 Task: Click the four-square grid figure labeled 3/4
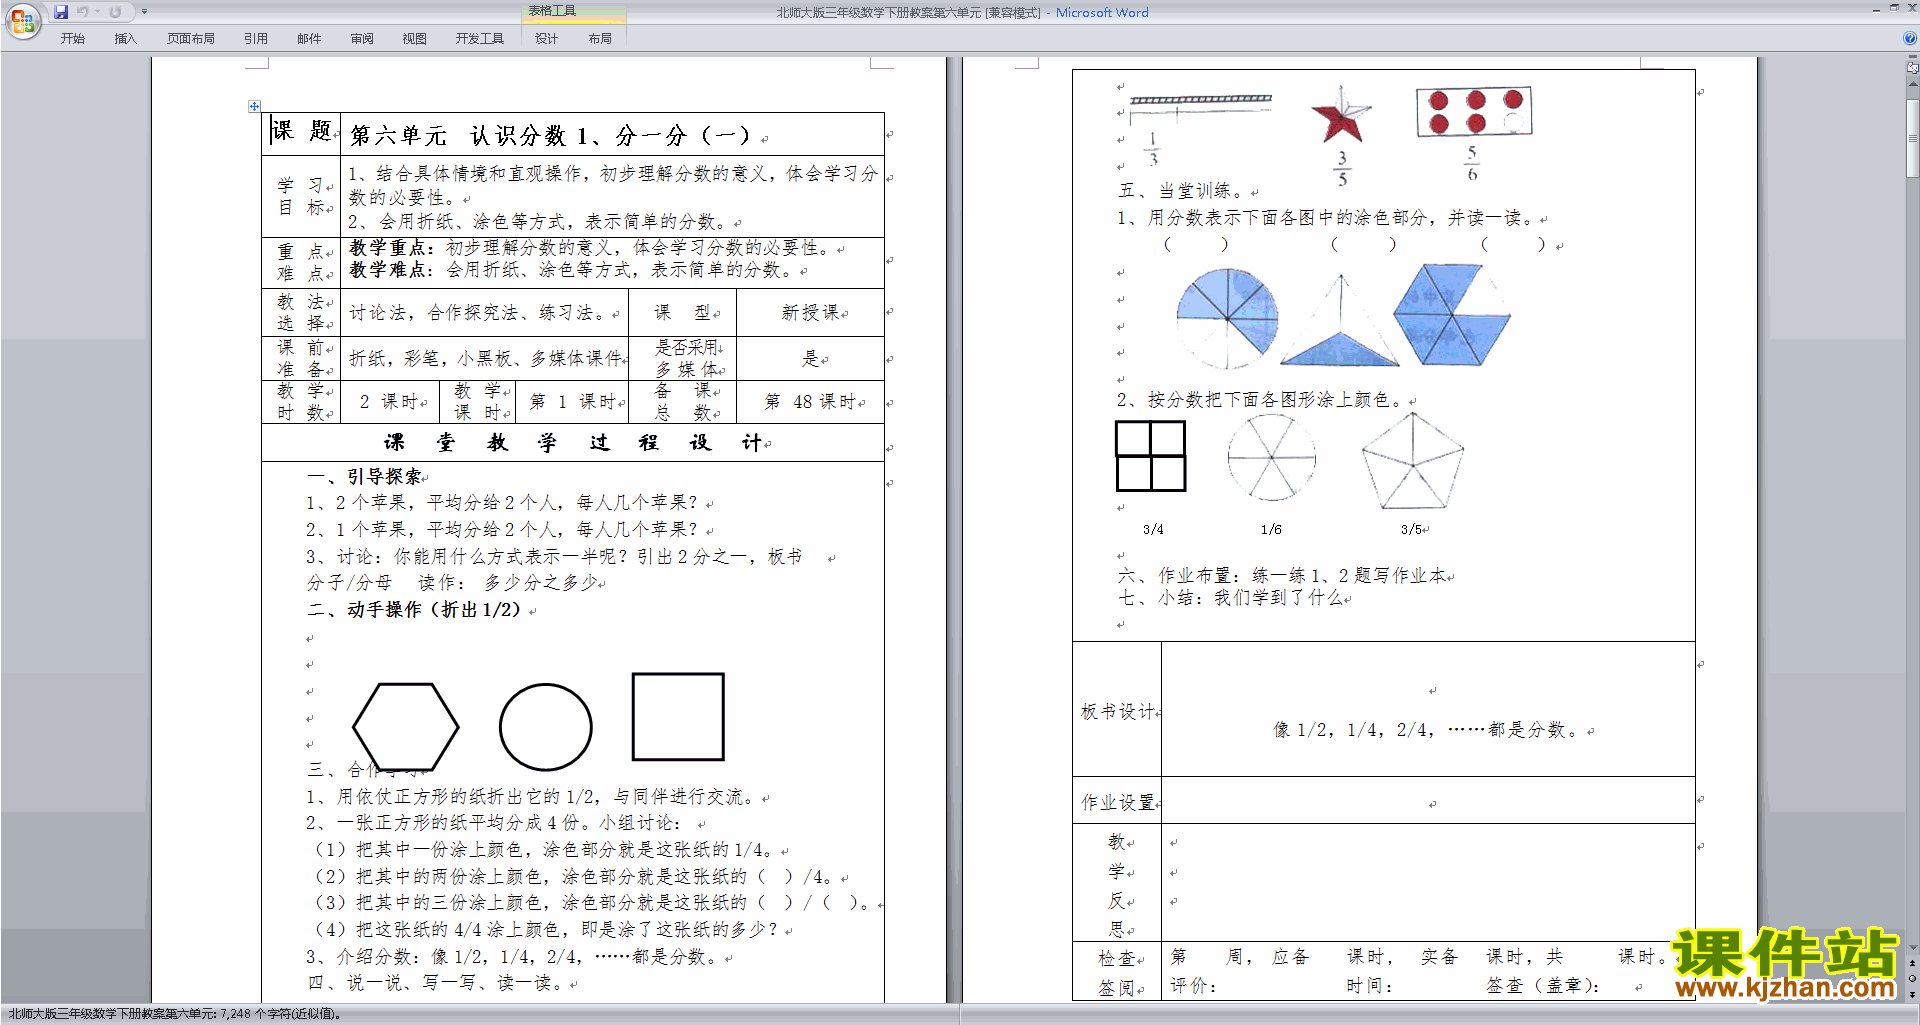(1151, 456)
